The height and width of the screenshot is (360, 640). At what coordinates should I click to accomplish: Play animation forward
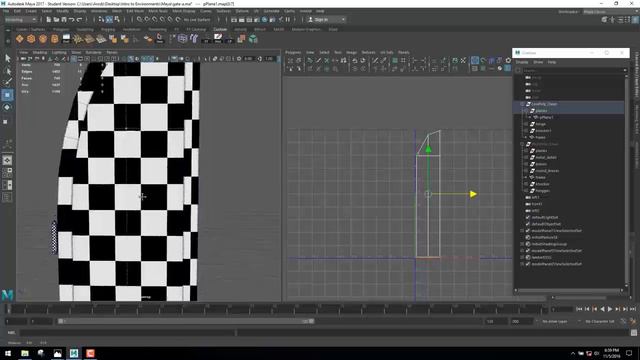coord(610,309)
